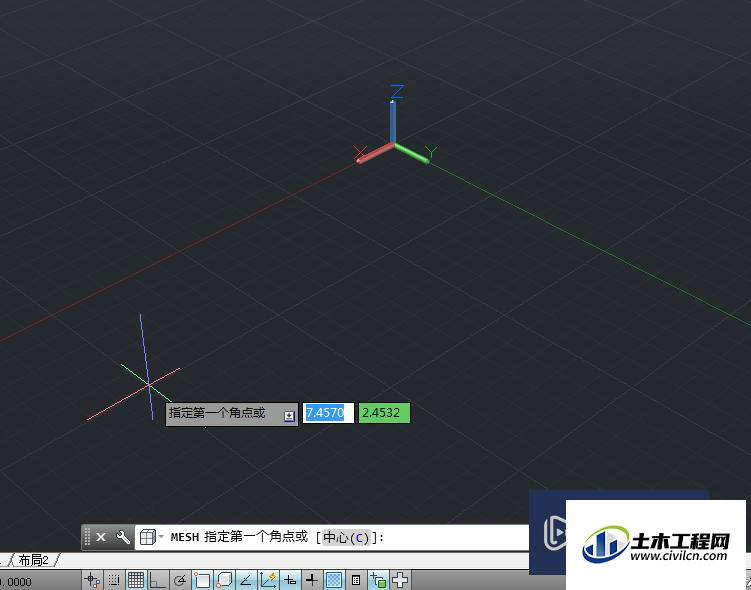This screenshot has height=590, width=751.
Task: Click the UCS icon X axis
Action: tap(375, 153)
